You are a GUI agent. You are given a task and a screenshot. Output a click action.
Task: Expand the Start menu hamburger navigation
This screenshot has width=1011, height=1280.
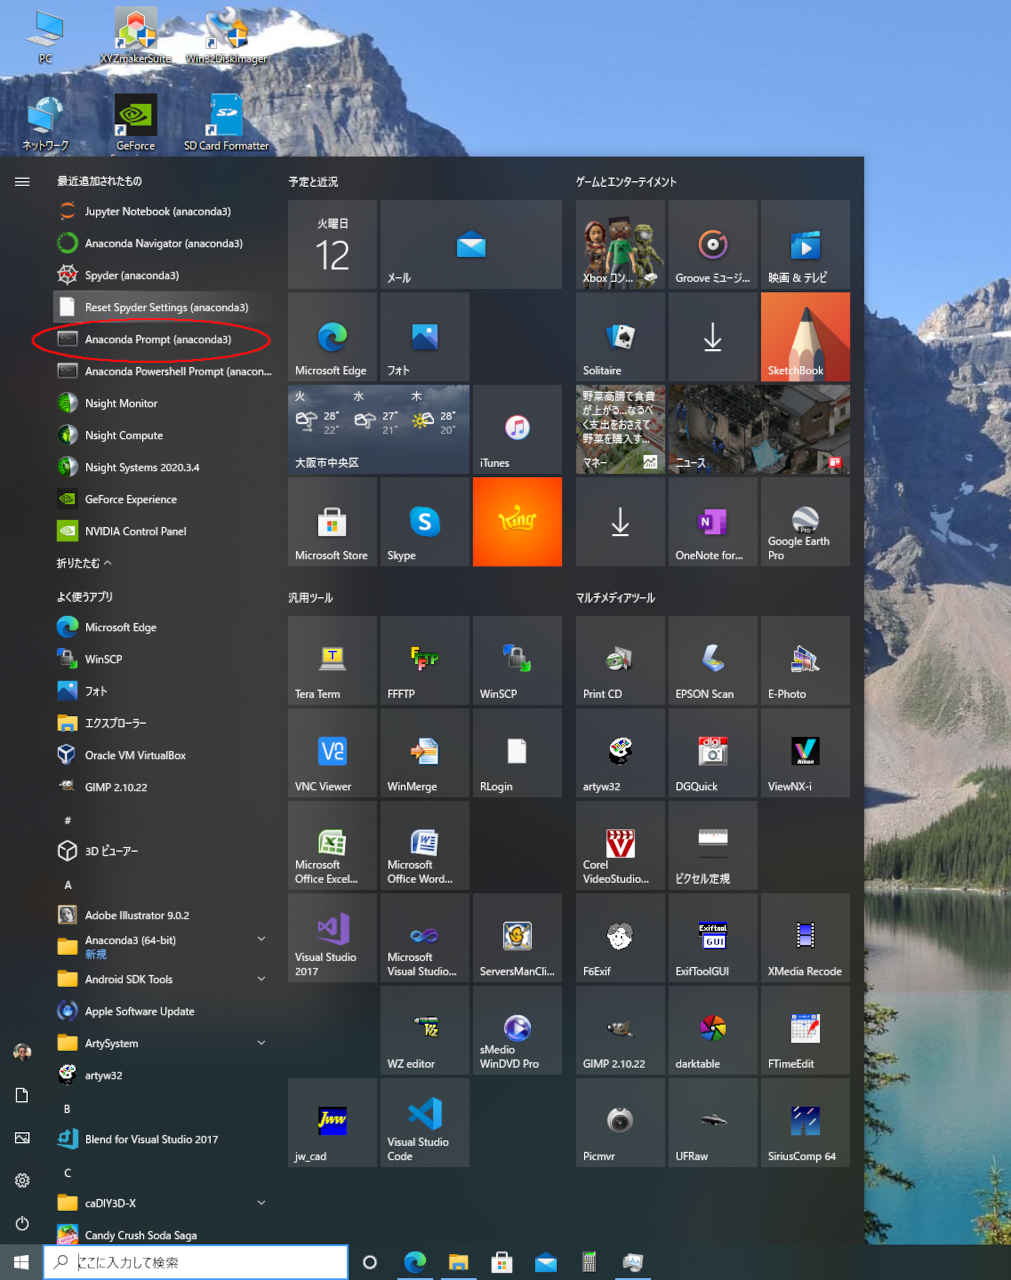[22, 181]
